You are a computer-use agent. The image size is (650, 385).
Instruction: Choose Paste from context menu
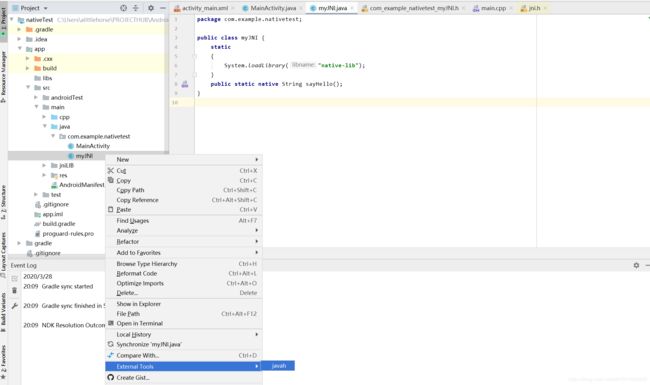(x=184, y=210)
